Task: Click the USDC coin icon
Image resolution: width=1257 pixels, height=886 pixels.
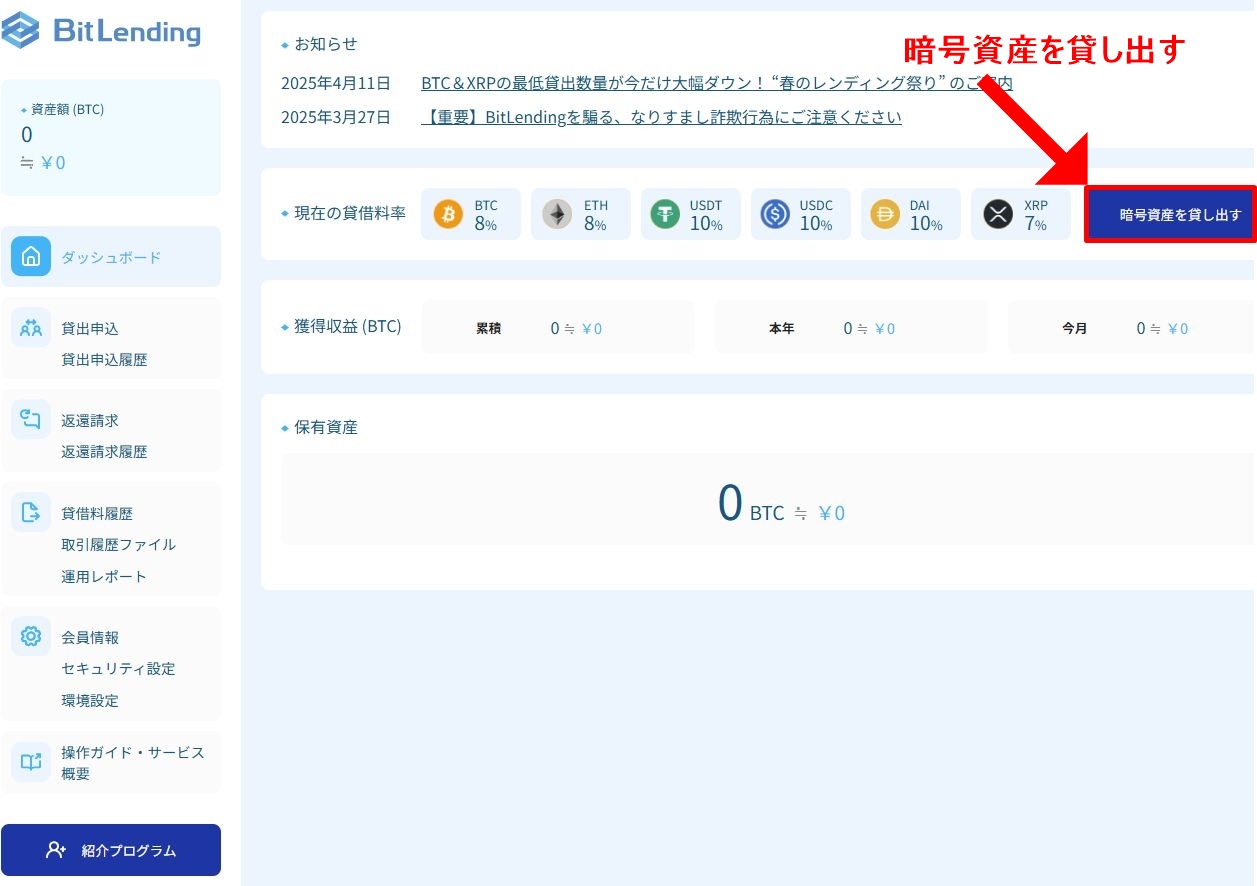Action: pyautogui.click(x=775, y=214)
